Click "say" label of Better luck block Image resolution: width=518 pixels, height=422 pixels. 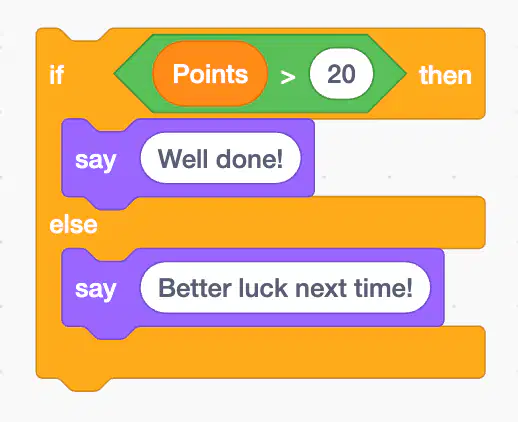(96, 289)
